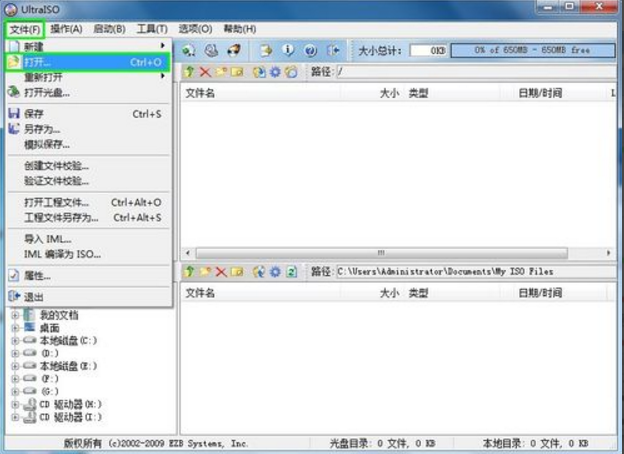Click red X delete icon in ISO pane toolbar
The height and width of the screenshot is (454, 624).
[205, 72]
